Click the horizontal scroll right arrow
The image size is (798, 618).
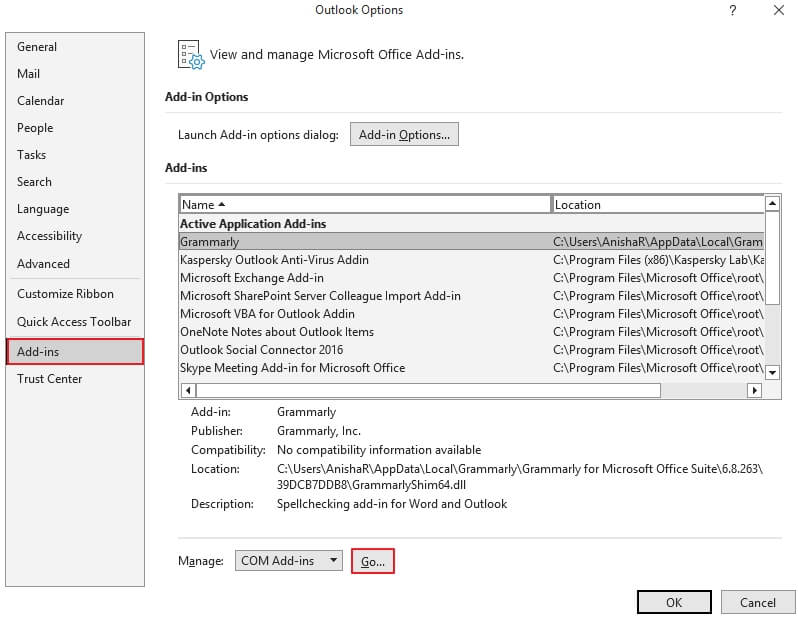pyautogui.click(x=754, y=390)
